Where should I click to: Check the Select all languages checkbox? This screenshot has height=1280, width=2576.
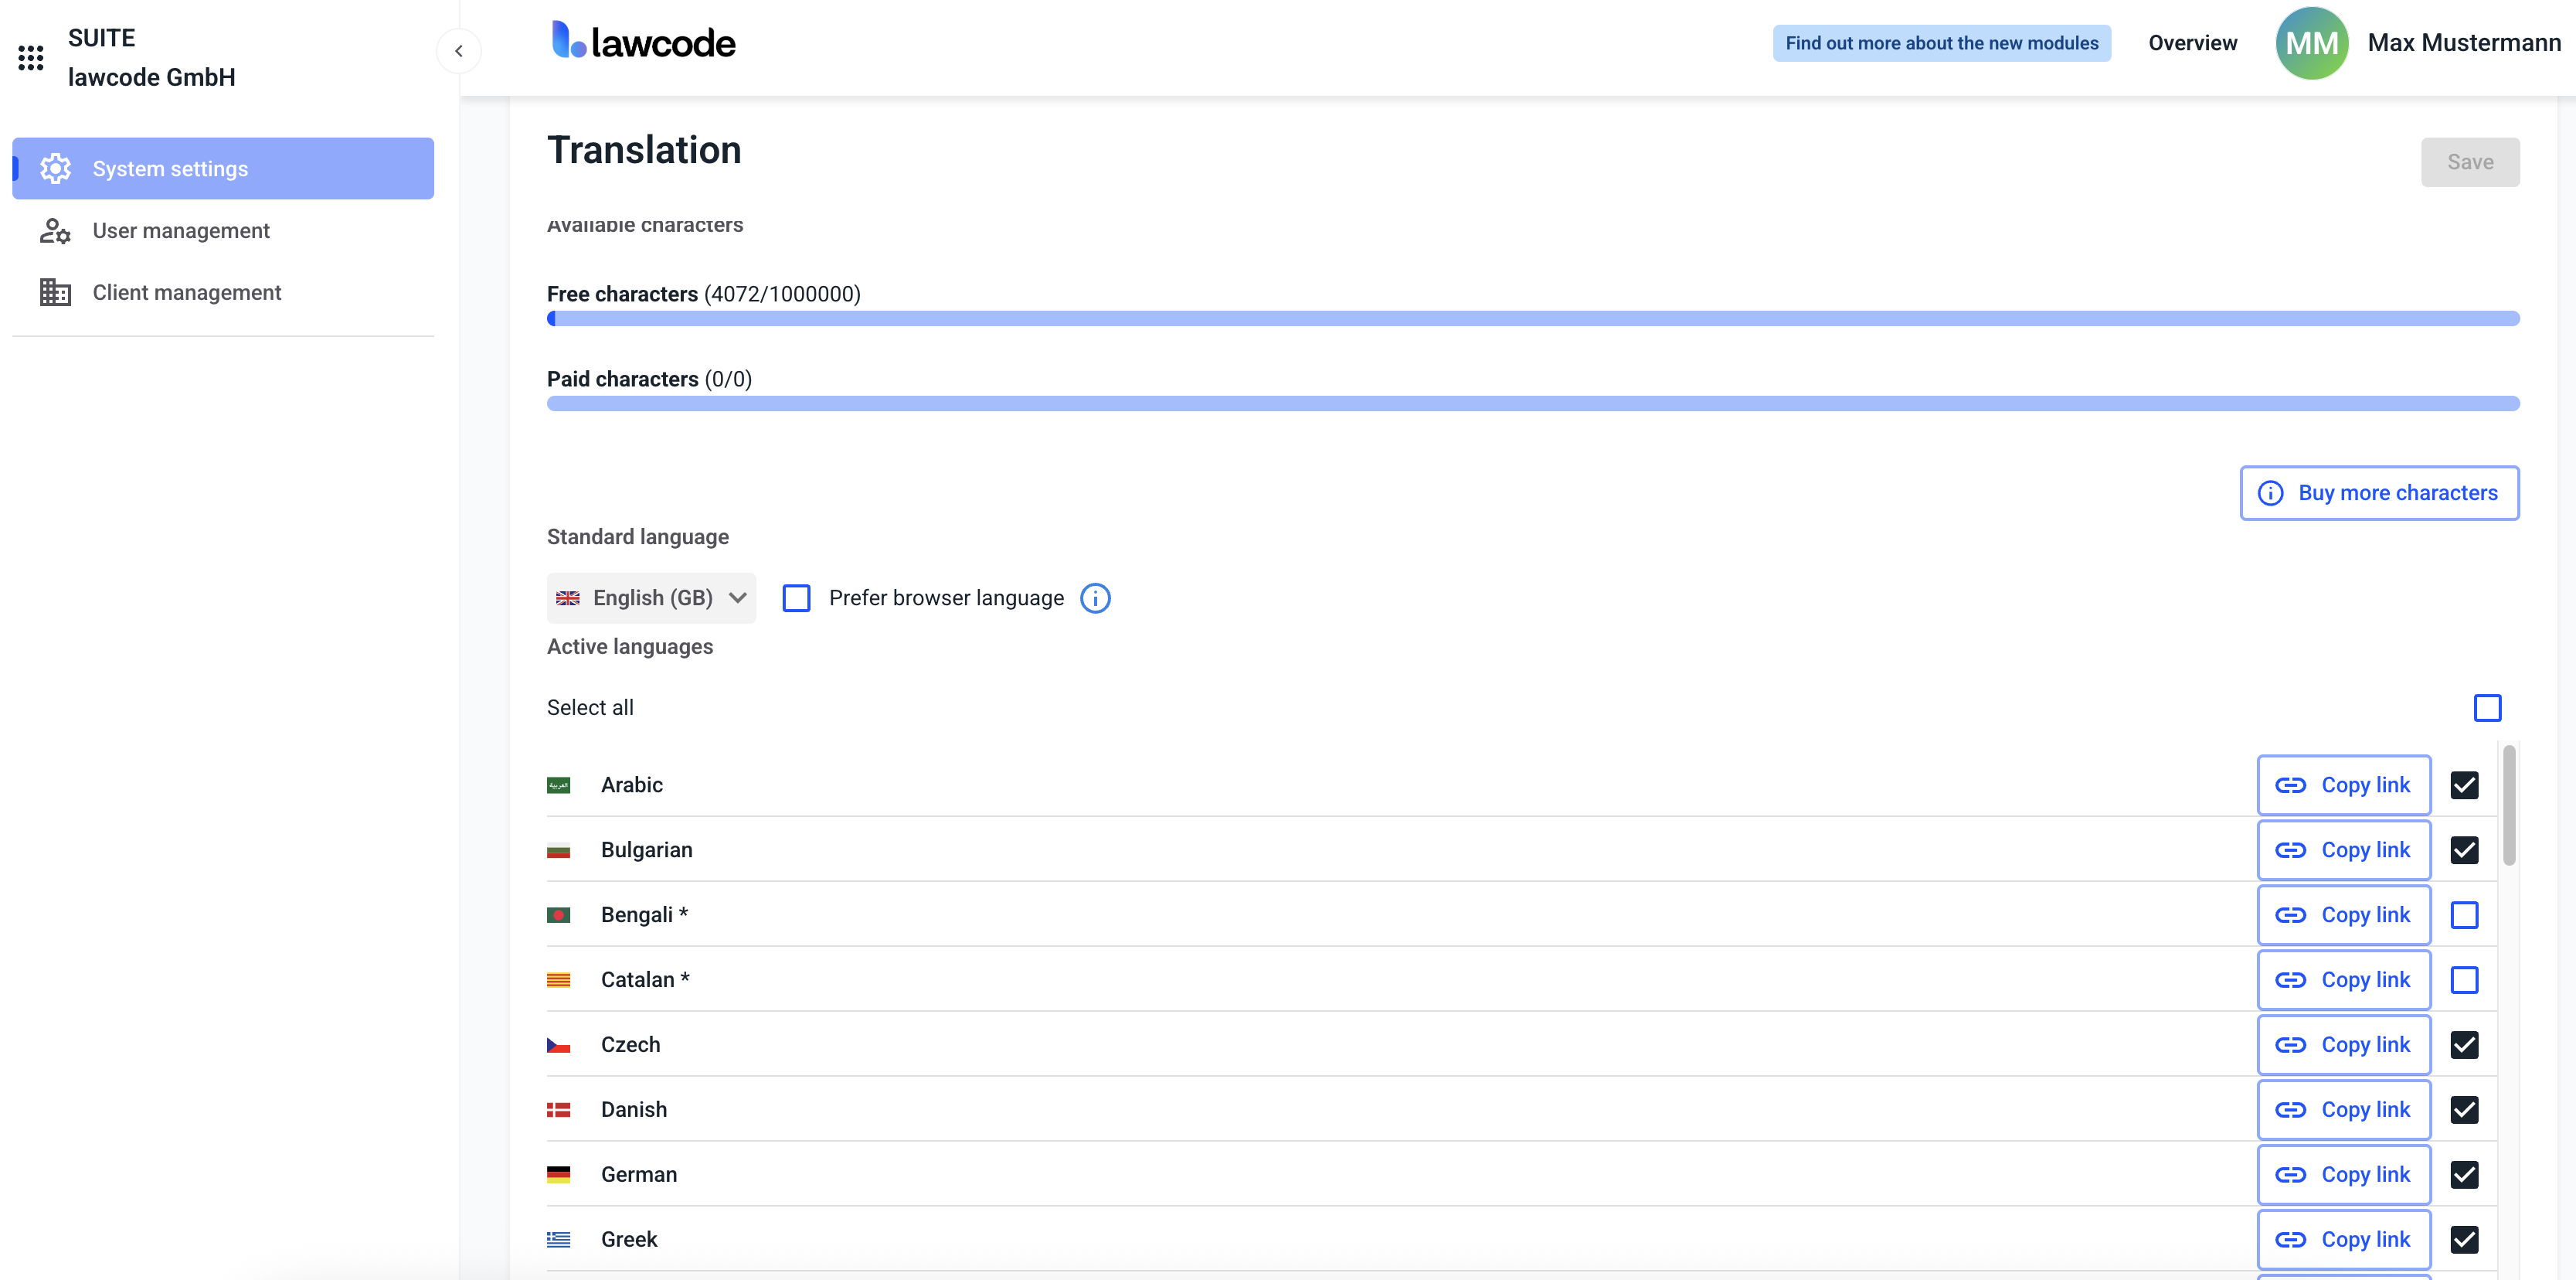[2487, 708]
